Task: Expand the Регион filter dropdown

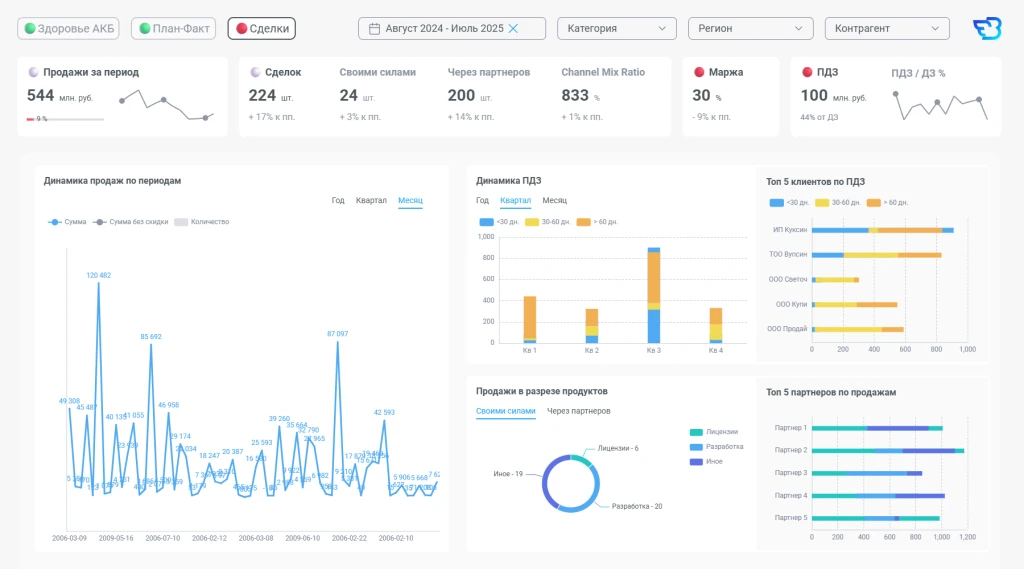Action: coord(750,29)
